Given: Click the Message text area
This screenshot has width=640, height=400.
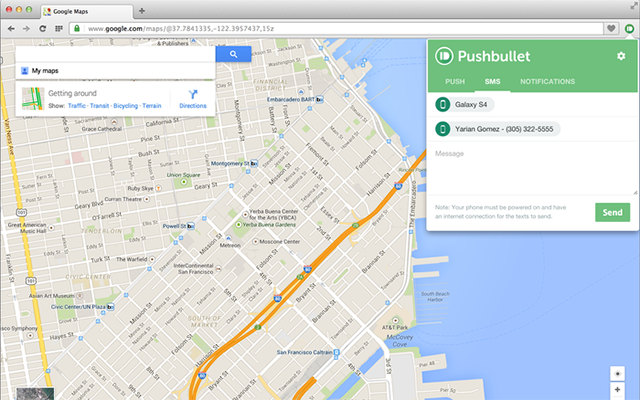Looking at the screenshot, I should click(x=532, y=169).
